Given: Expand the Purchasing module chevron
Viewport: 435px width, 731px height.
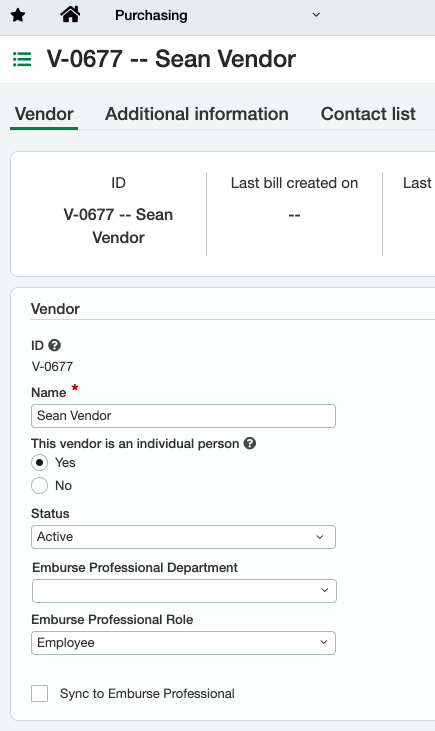Looking at the screenshot, I should coord(316,15).
